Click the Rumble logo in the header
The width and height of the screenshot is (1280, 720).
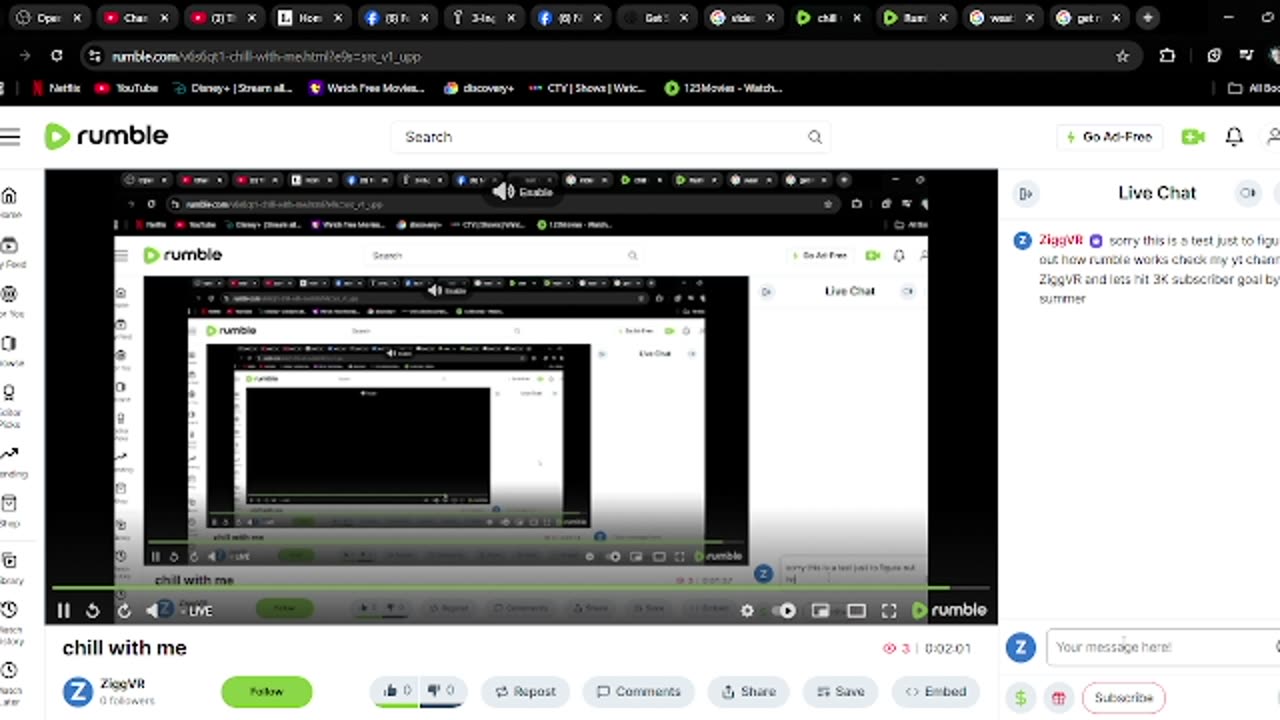point(107,136)
